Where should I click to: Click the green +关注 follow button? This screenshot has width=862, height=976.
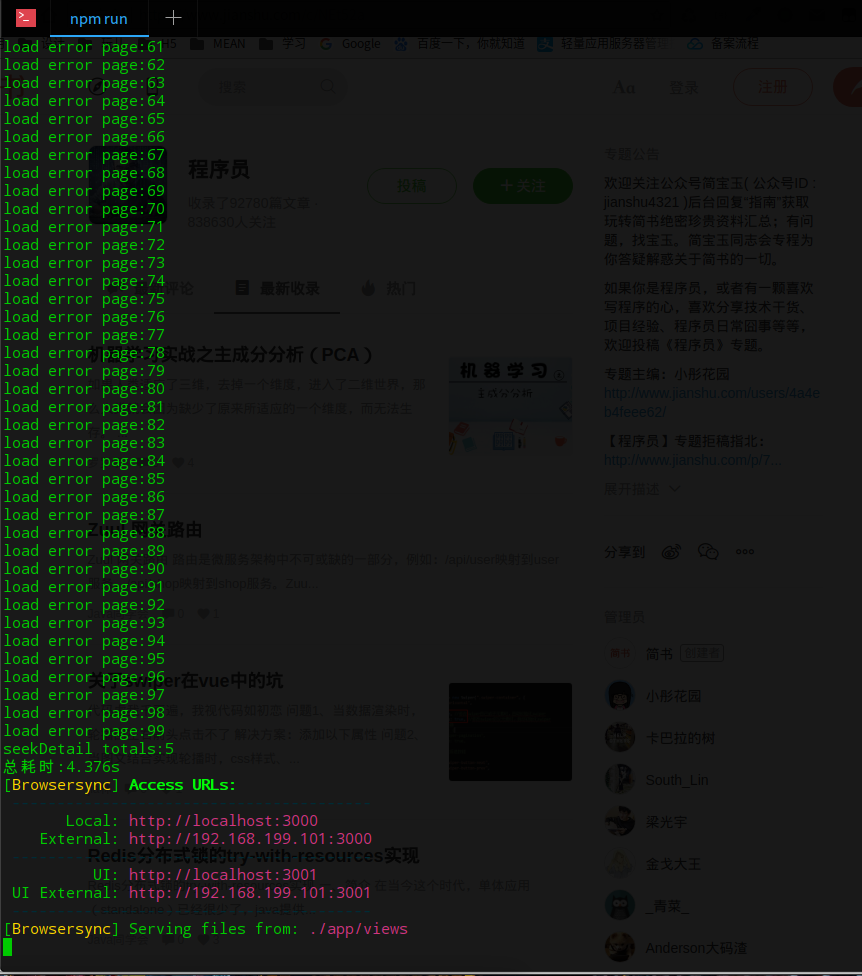click(x=523, y=185)
